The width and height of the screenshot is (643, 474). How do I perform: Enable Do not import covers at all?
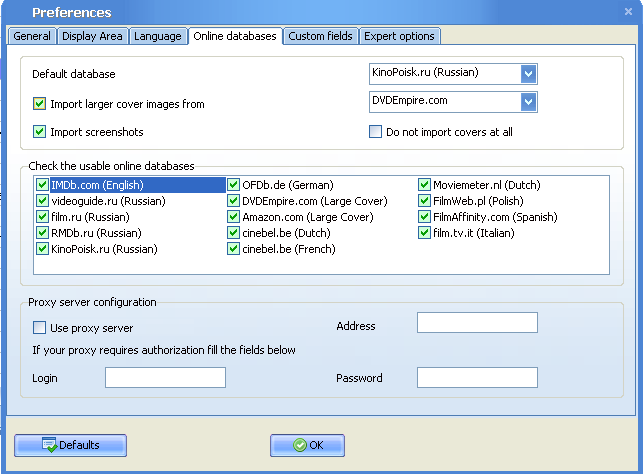click(x=375, y=132)
